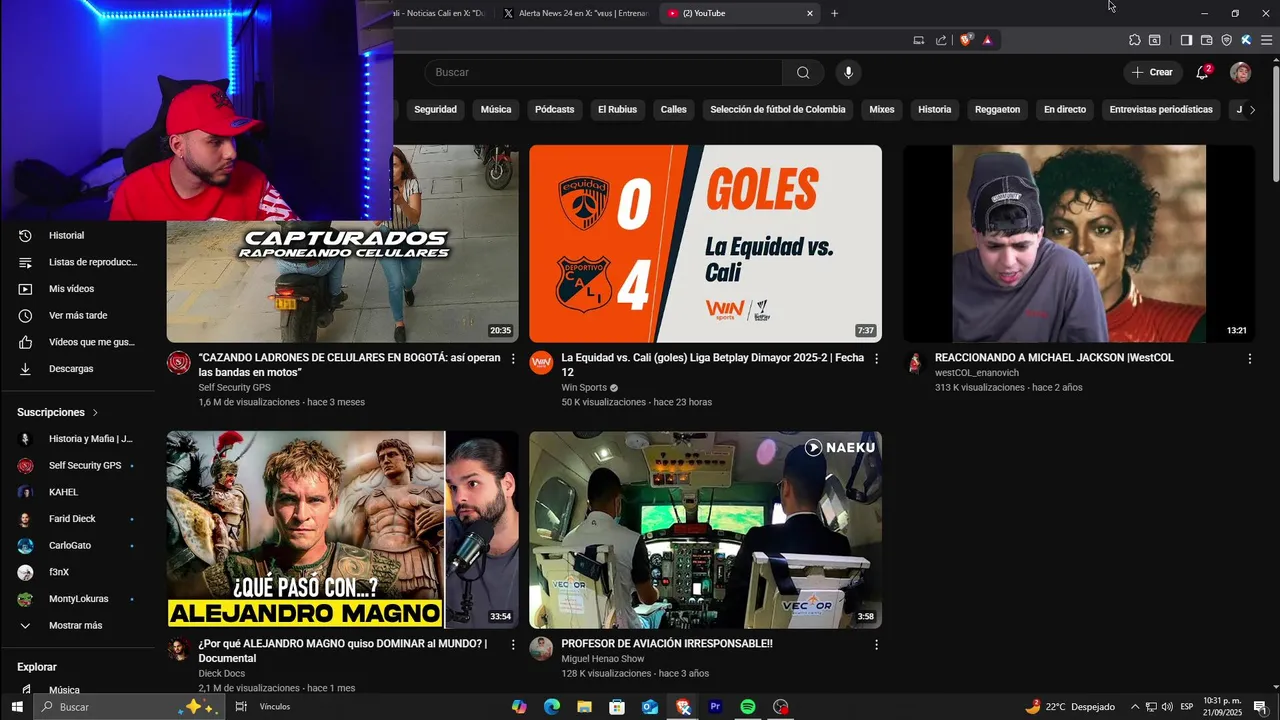This screenshot has width=1280, height=720.
Task: Click the Windows Start button
Action: point(17,707)
